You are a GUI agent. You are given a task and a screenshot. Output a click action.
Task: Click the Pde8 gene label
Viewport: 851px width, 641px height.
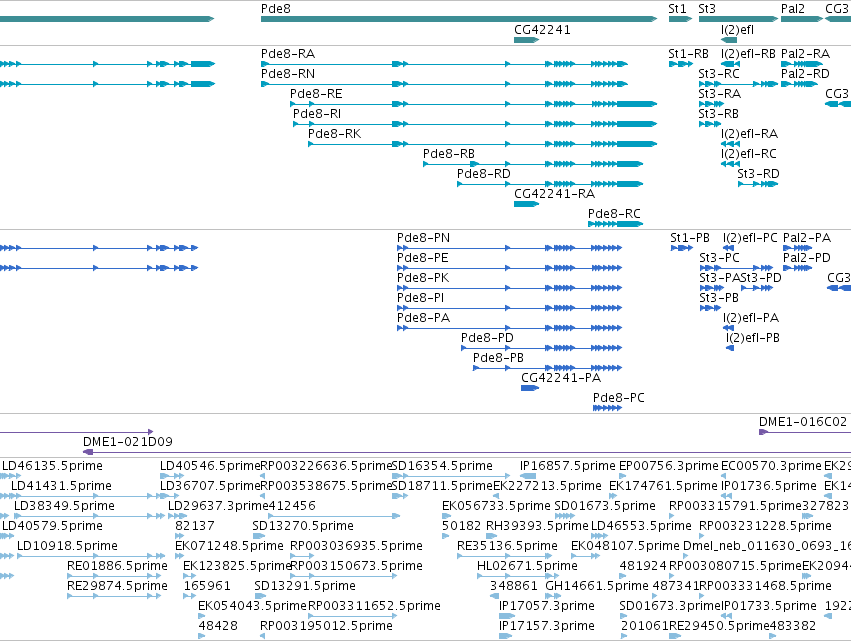276,9
